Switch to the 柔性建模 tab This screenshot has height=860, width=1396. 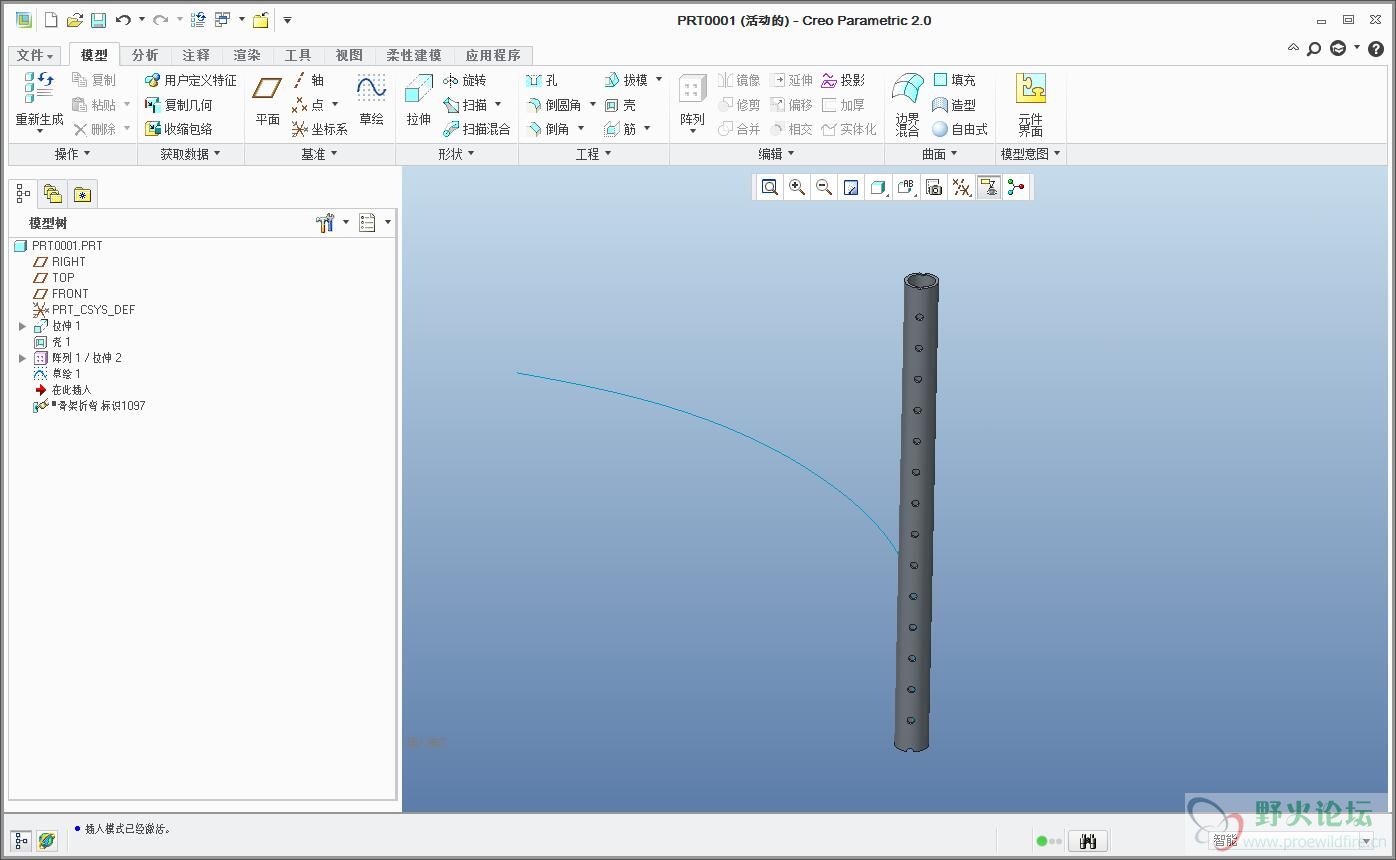click(x=414, y=55)
